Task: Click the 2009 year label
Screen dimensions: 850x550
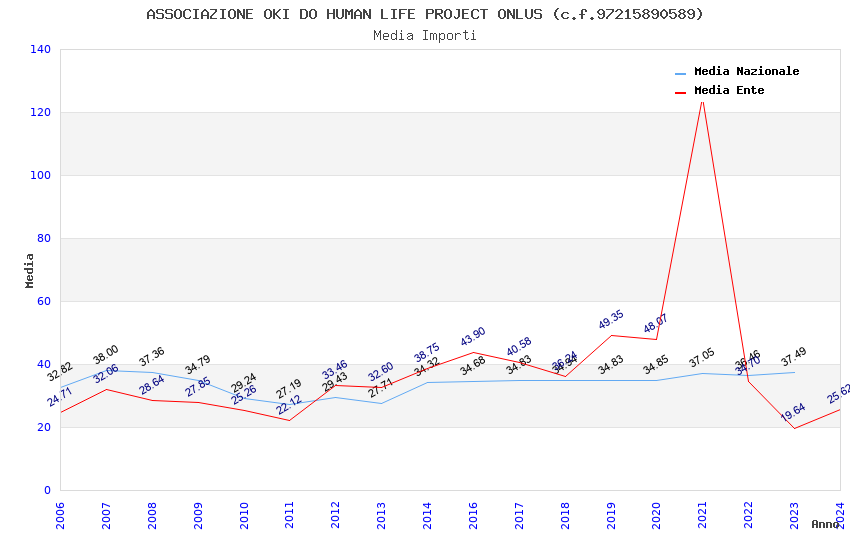Action: pyautogui.click(x=198, y=515)
